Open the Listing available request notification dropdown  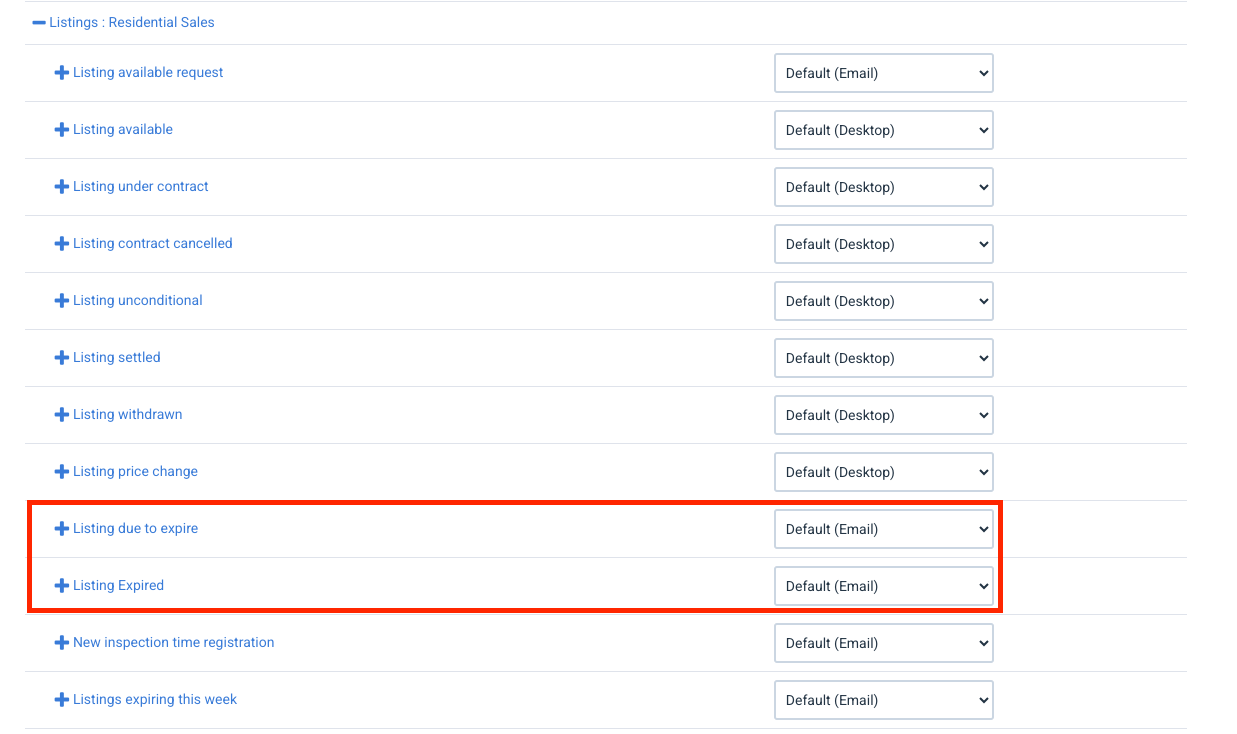(x=883, y=73)
